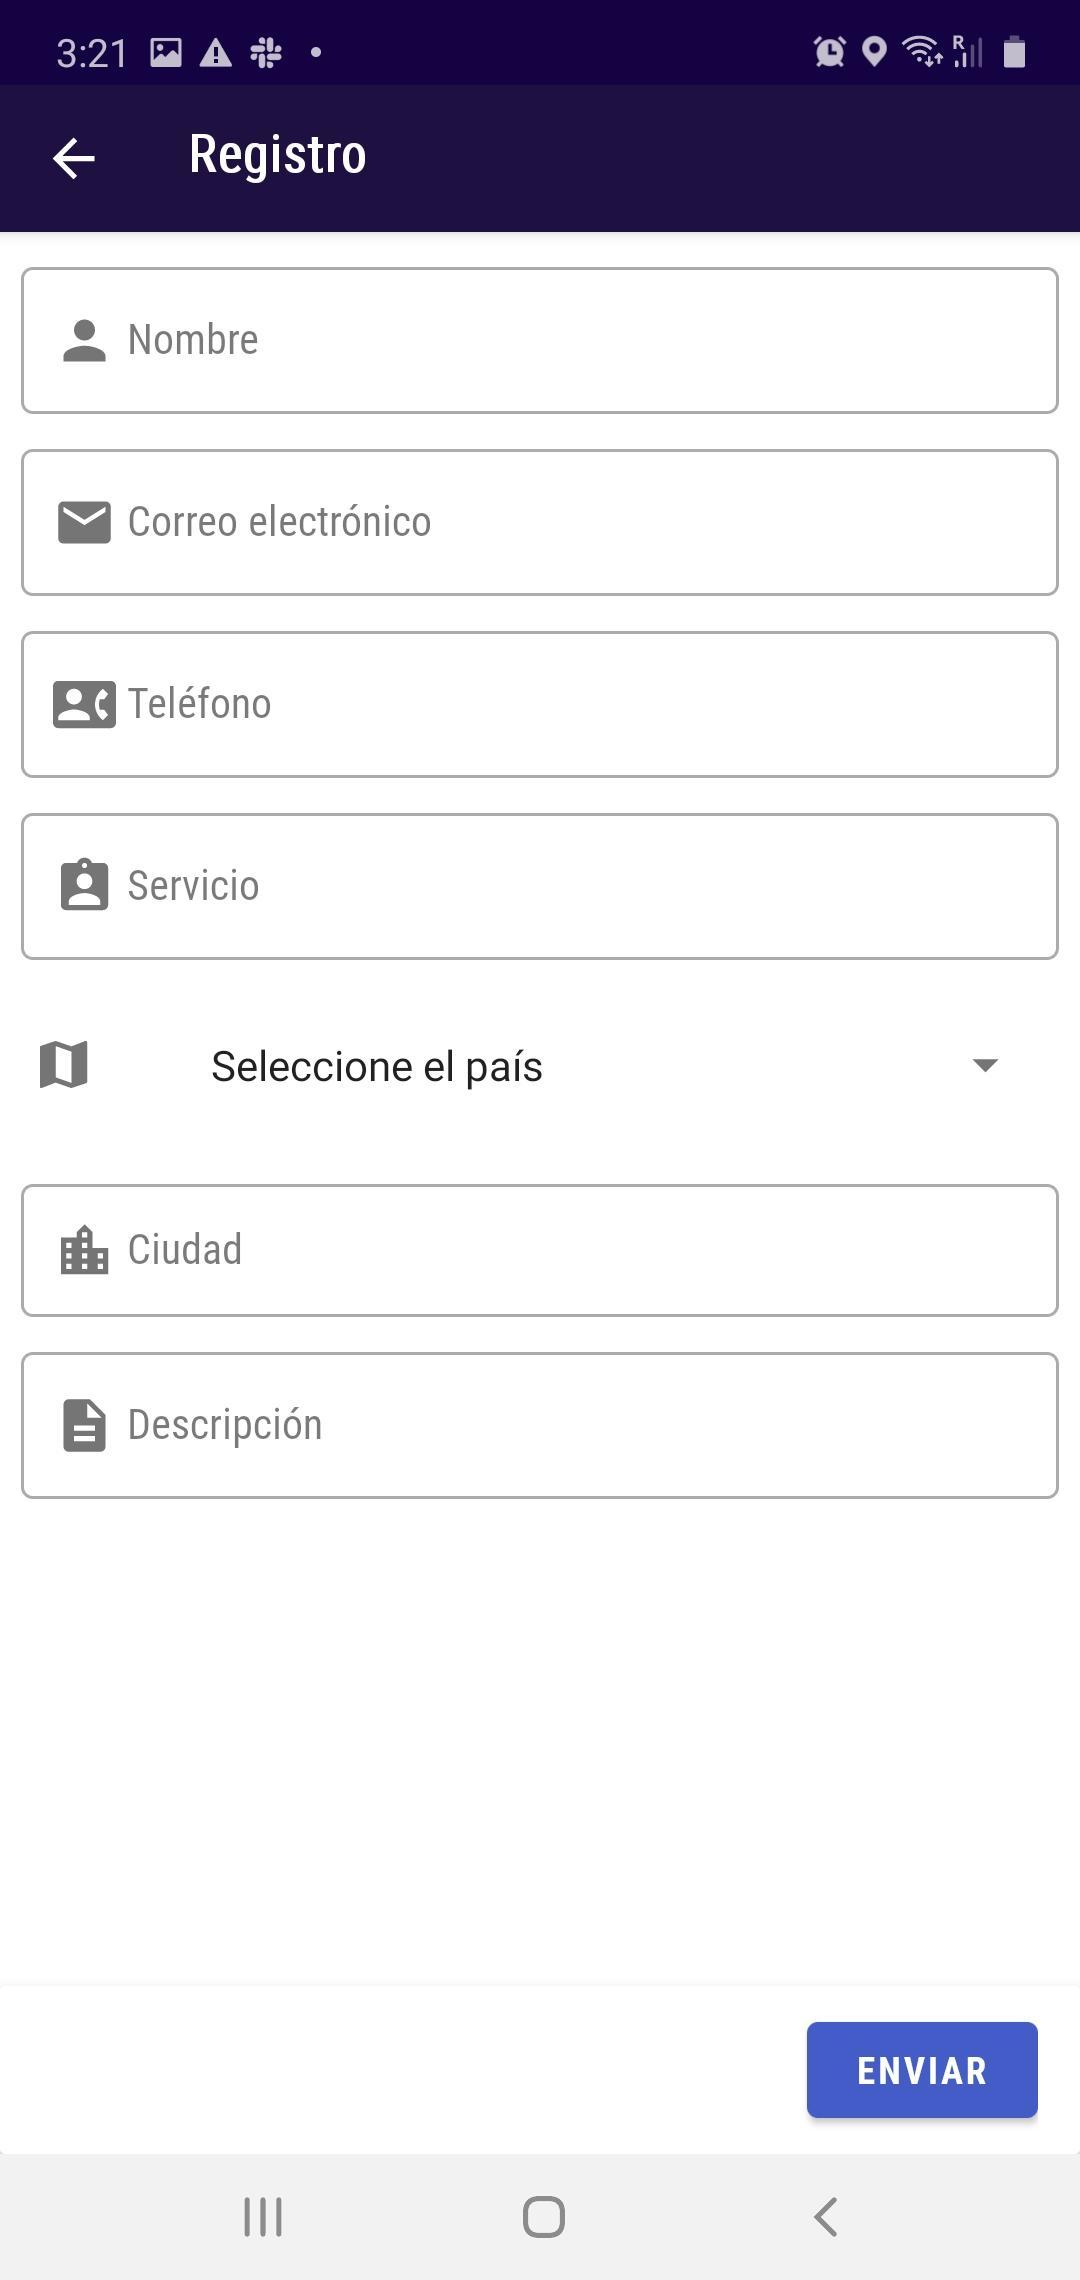Tap the document icon beside Descripción
Image resolution: width=1080 pixels, height=2280 pixels.
tap(84, 1425)
